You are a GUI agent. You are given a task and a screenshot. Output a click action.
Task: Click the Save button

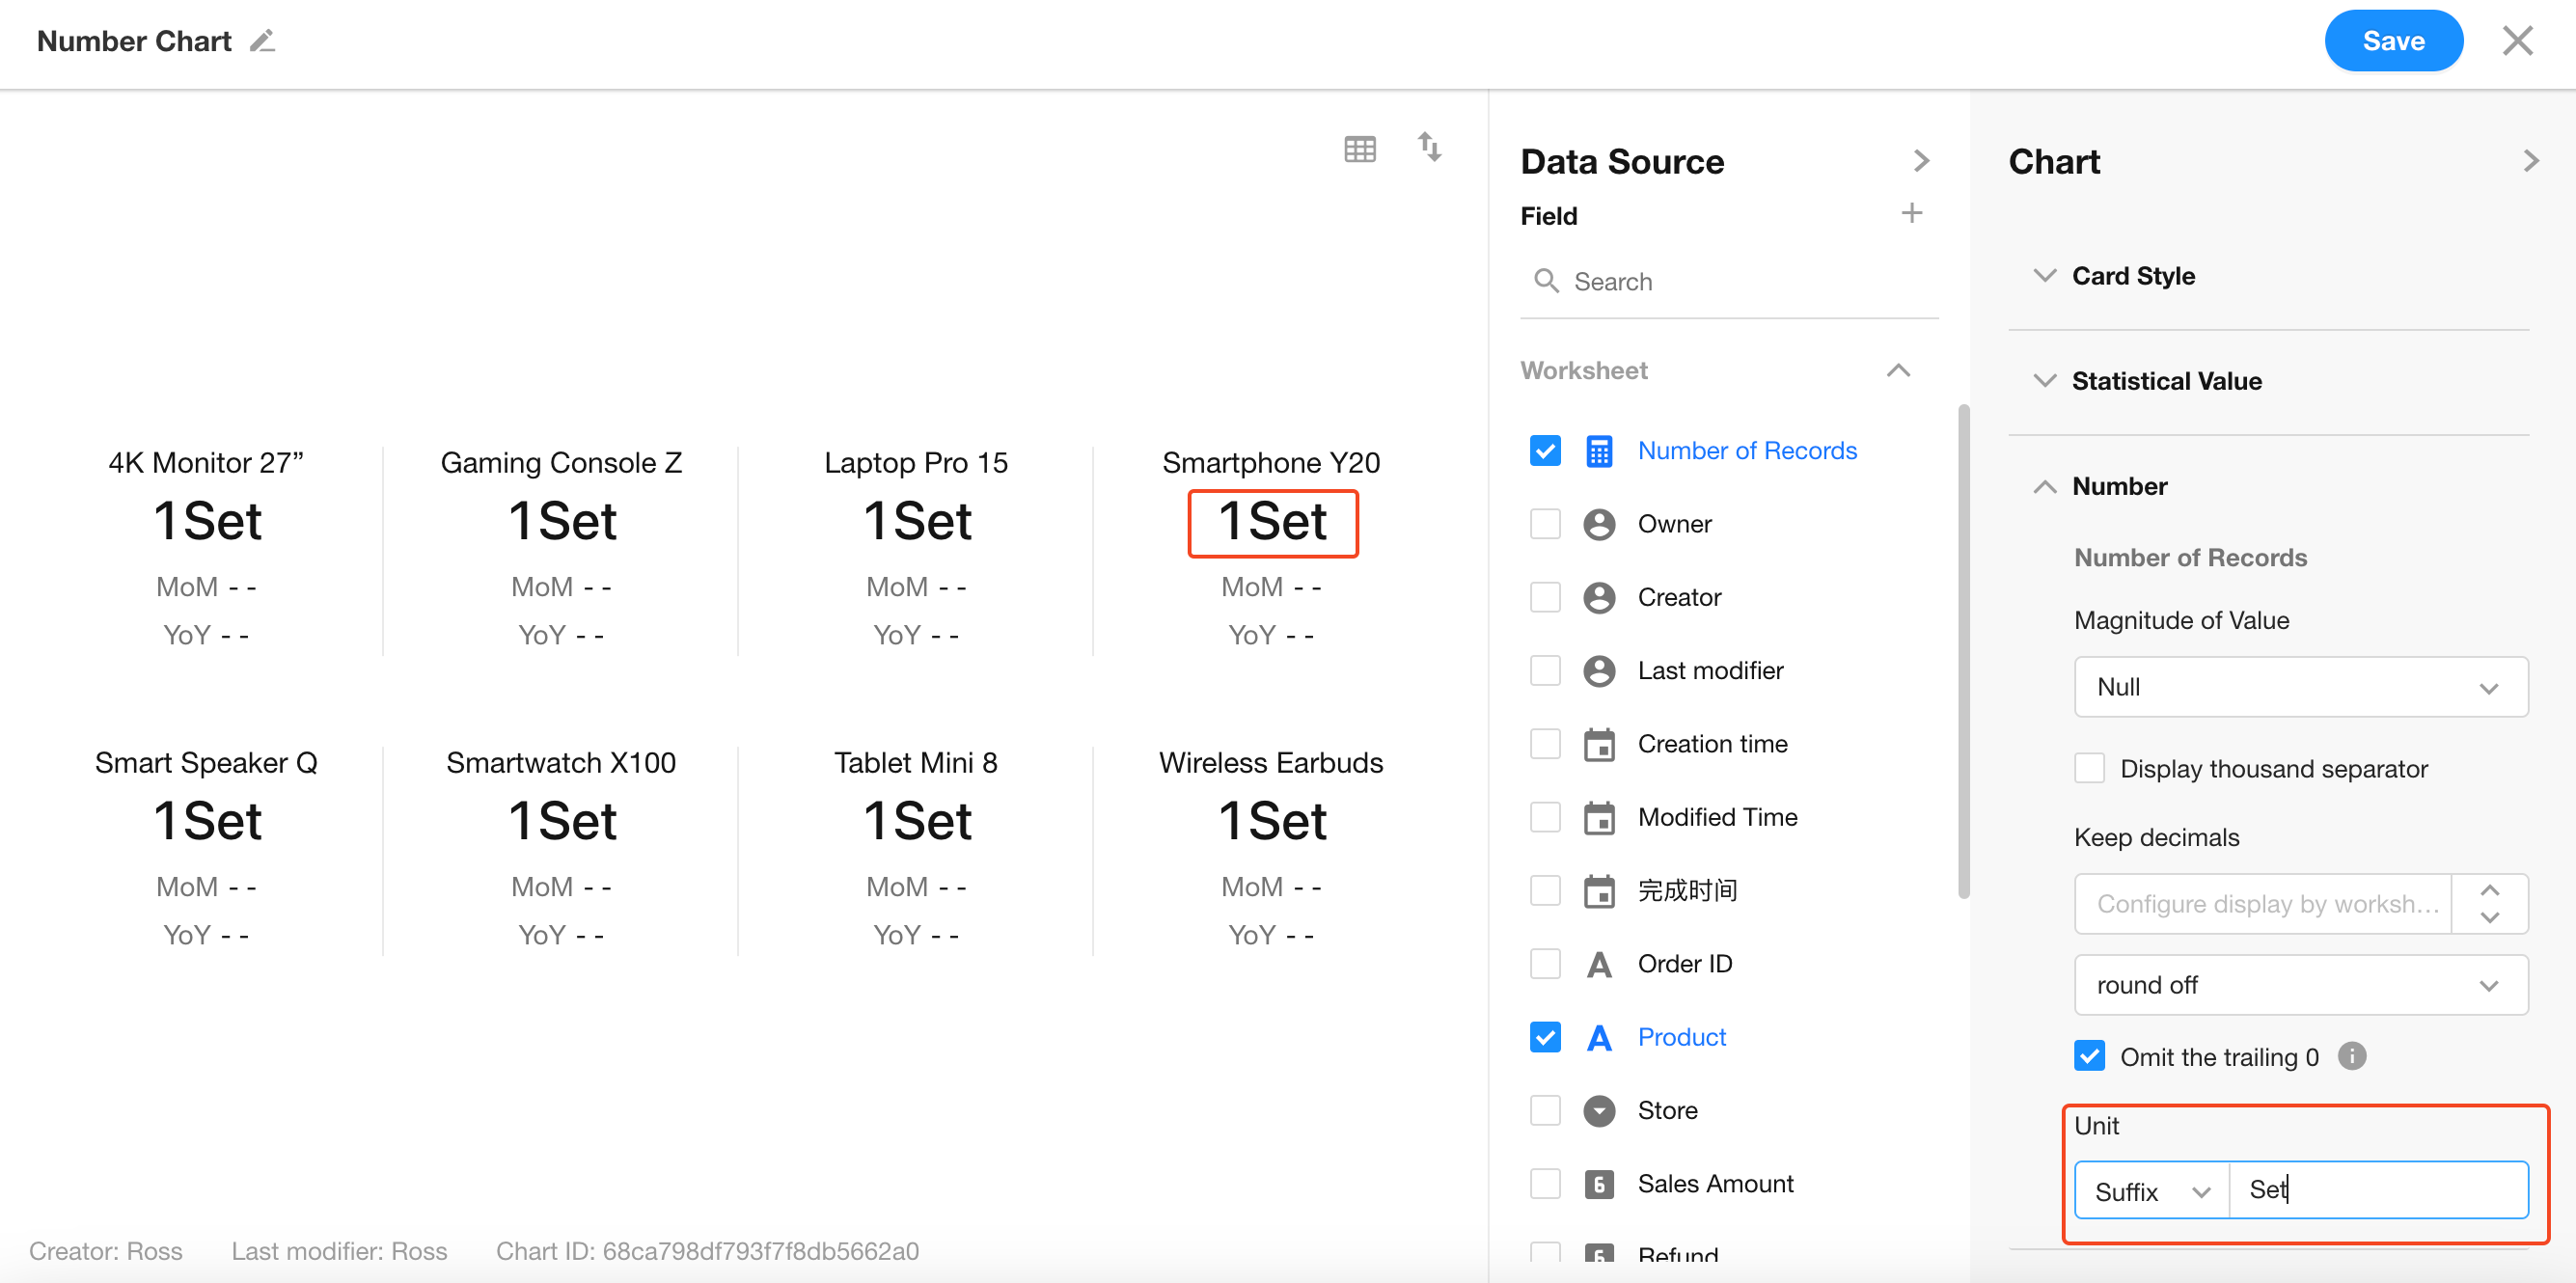point(2392,41)
